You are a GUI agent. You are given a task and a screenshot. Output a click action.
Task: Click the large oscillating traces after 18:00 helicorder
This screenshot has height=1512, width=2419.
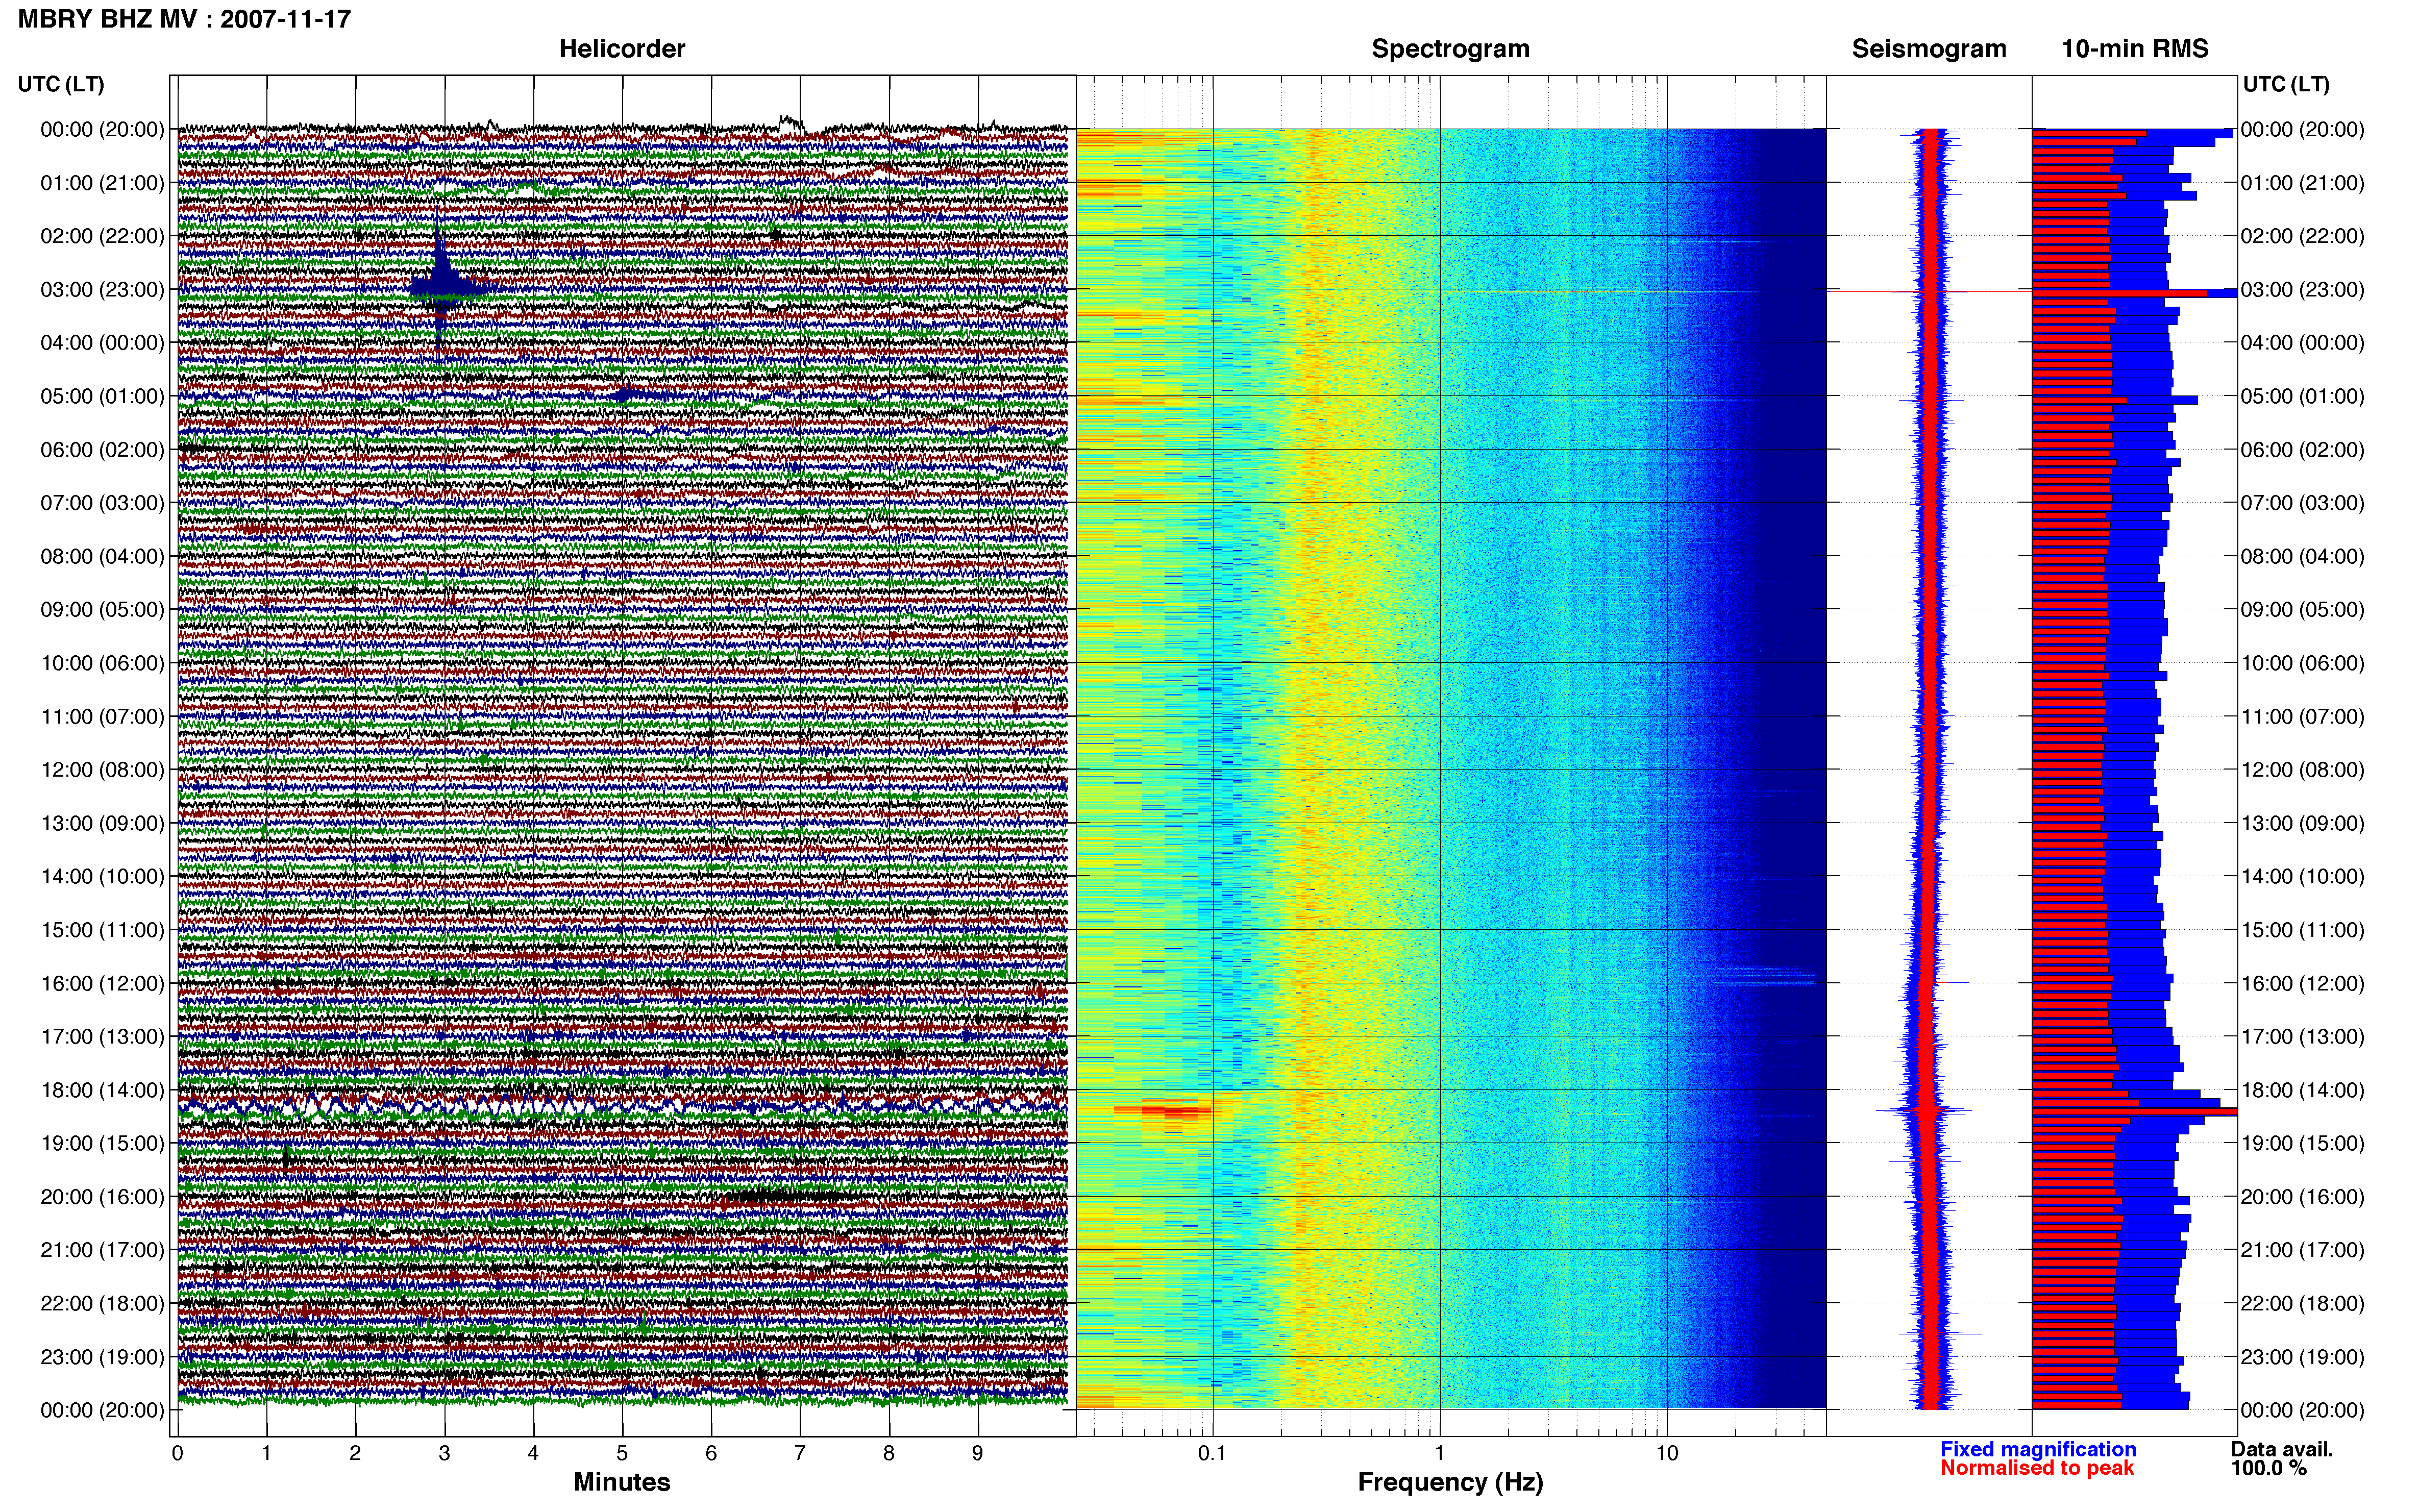click(x=622, y=1105)
